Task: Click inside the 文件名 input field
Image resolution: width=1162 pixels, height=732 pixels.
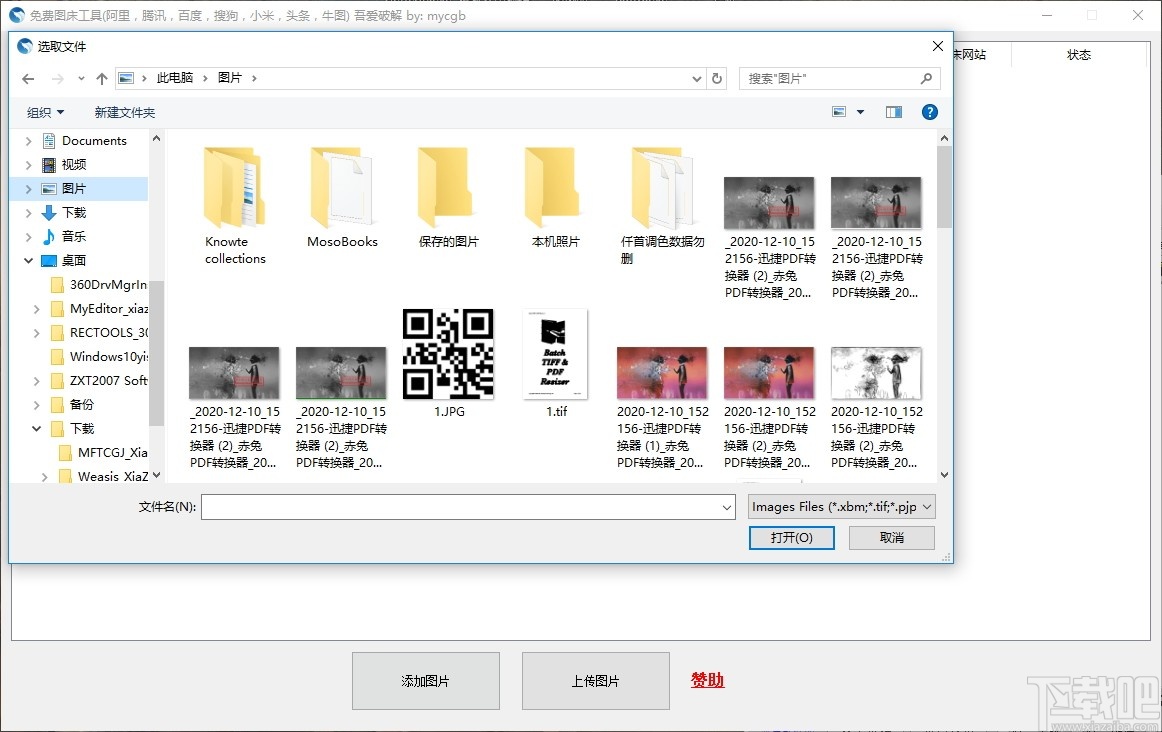Action: coord(460,507)
